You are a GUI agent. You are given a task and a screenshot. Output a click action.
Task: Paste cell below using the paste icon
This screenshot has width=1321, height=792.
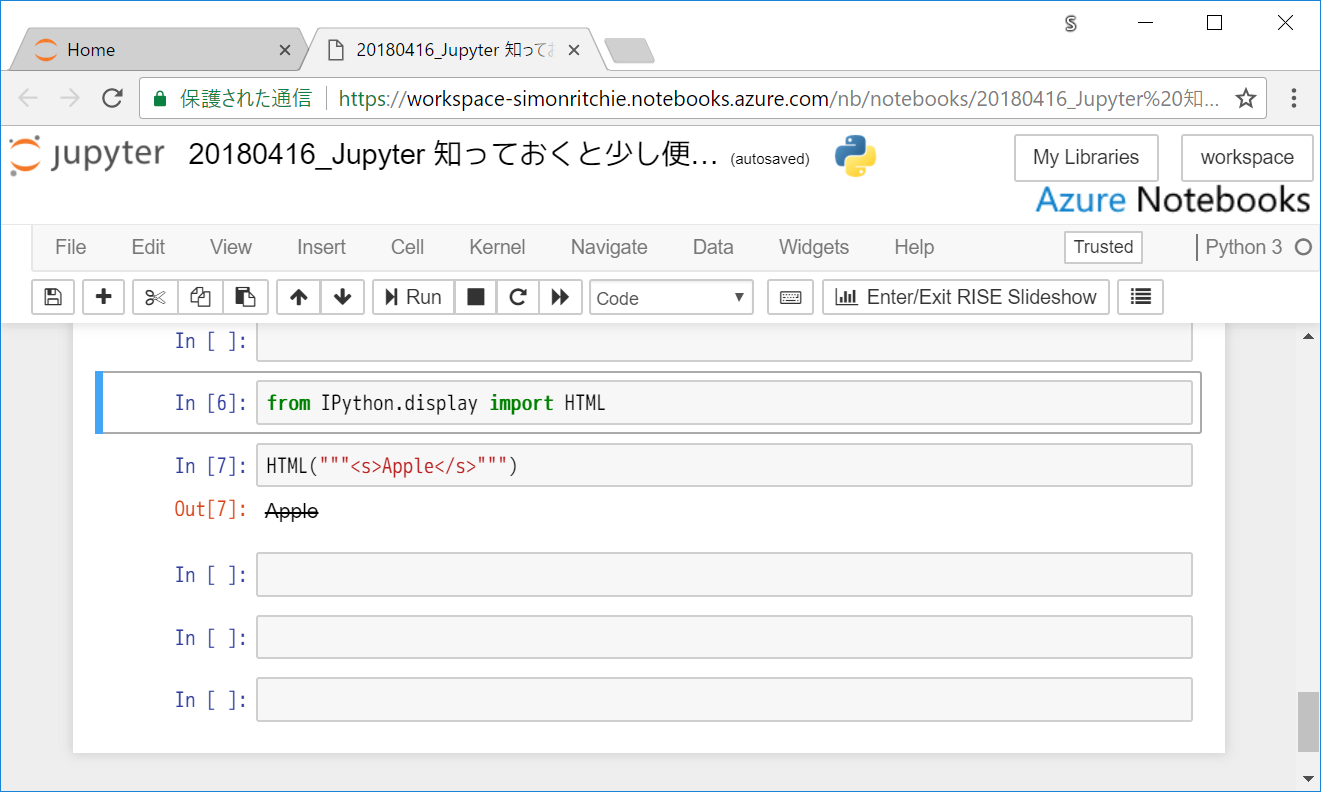245,296
